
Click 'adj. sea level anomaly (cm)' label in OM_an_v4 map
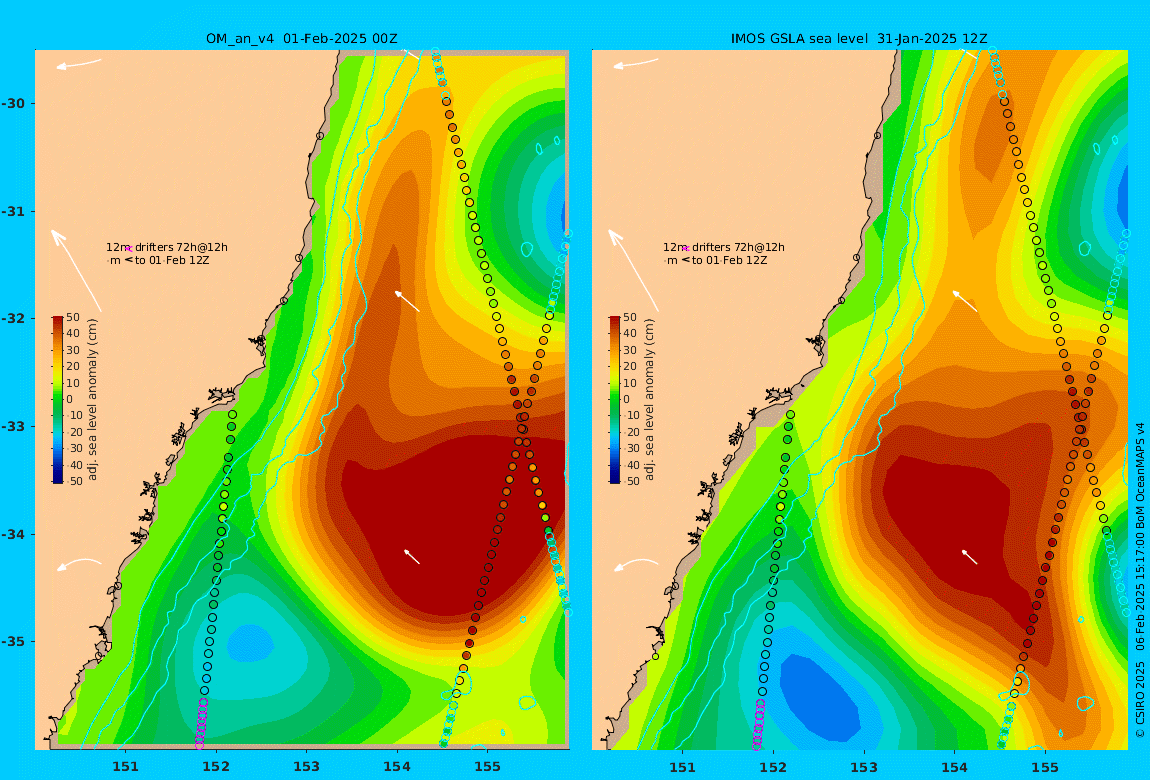pos(92,400)
